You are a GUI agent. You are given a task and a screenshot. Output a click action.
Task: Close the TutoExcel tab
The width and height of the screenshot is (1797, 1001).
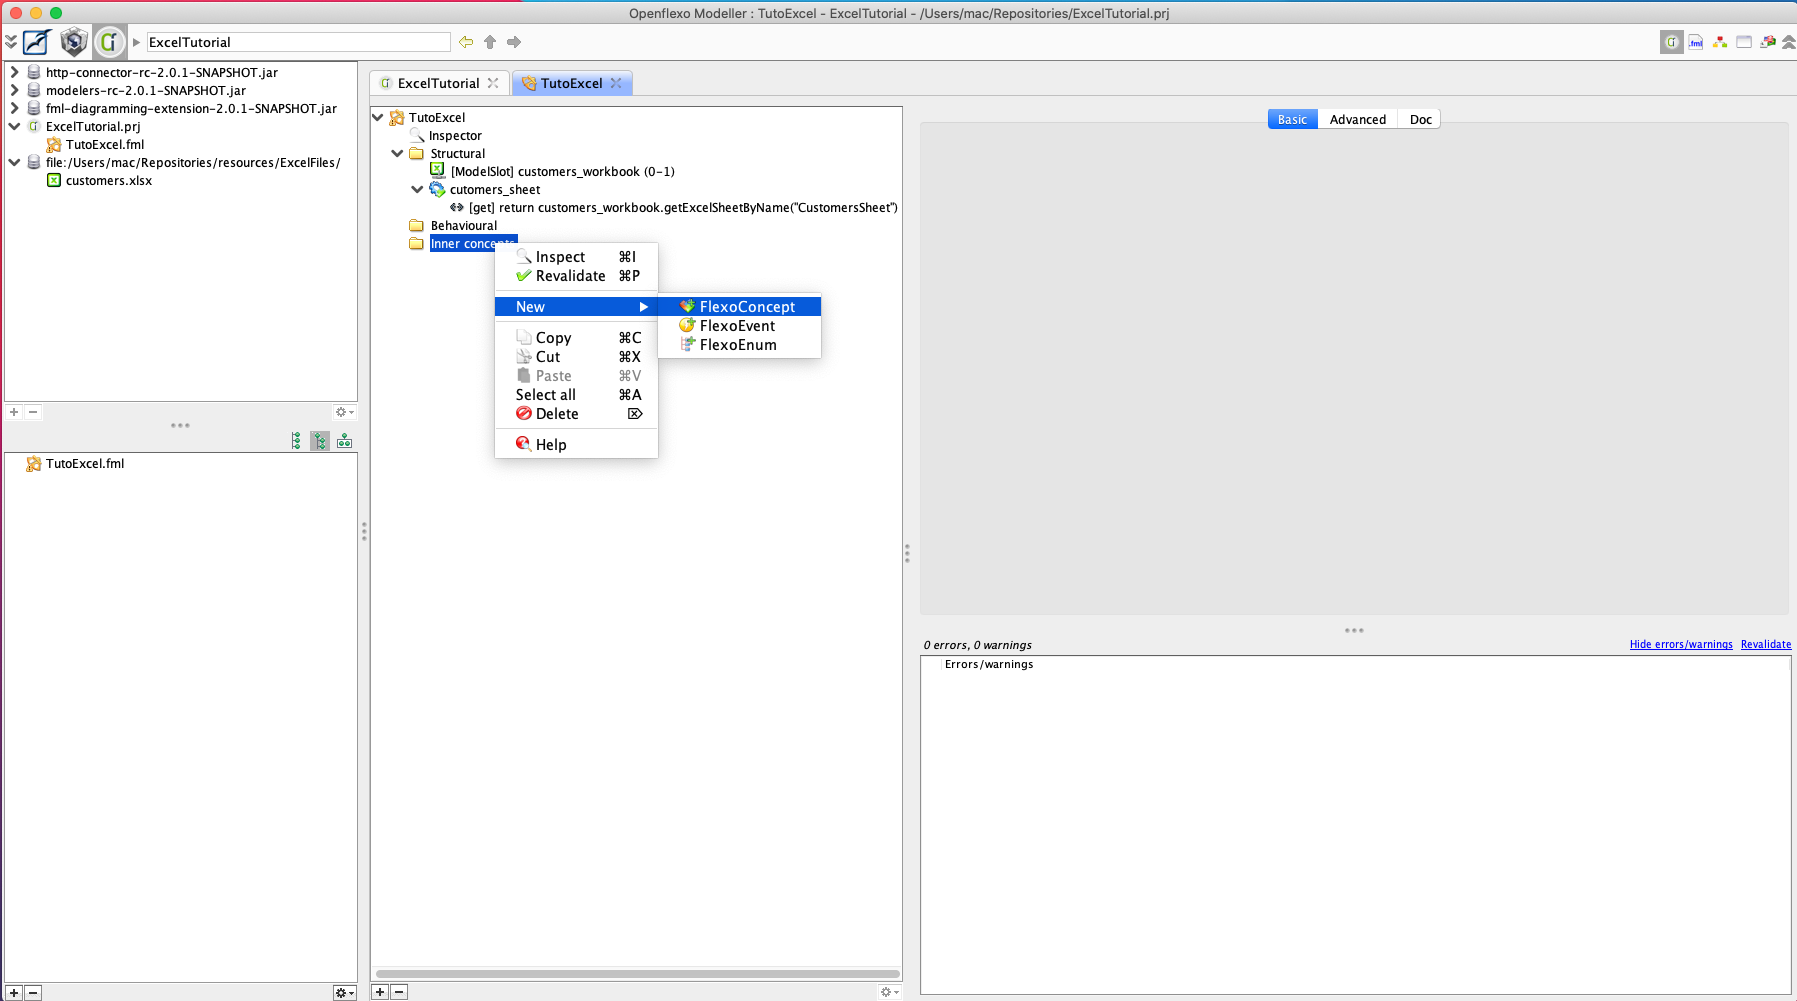click(x=616, y=83)
